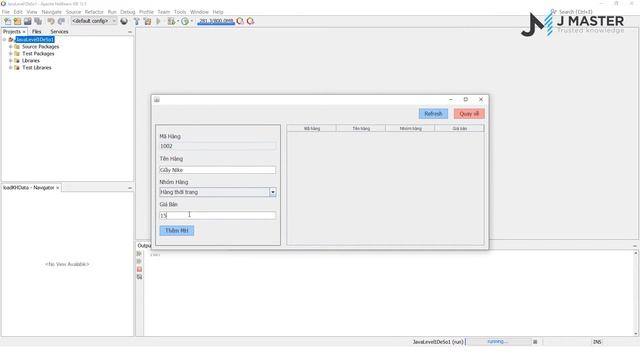Close the Projects tab
640x360 pixels.
(x=24, y=32)
